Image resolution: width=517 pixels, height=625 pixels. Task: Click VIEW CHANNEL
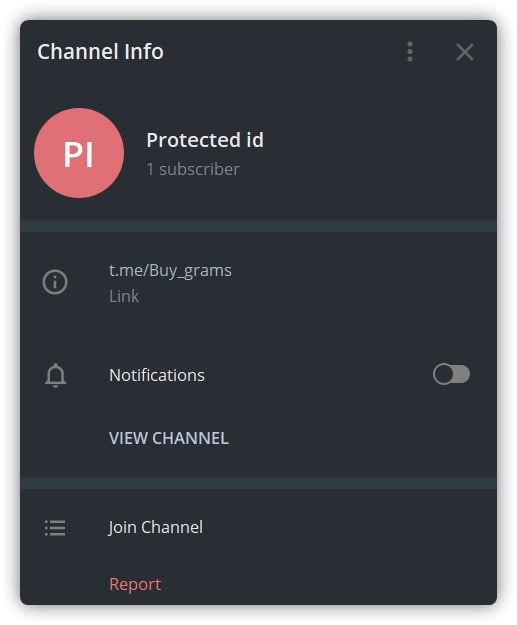click(x=169, y=438)
